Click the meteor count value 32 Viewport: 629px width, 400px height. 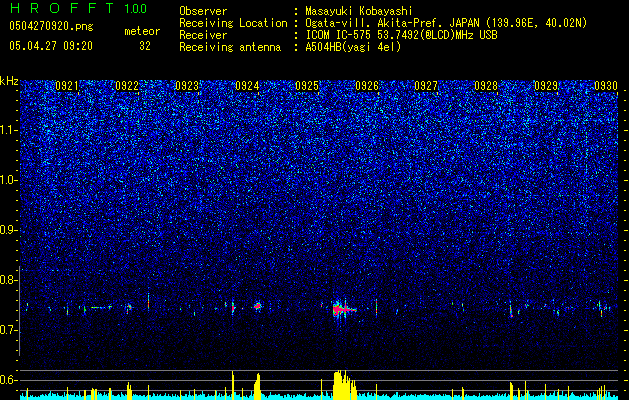(145, 46)
